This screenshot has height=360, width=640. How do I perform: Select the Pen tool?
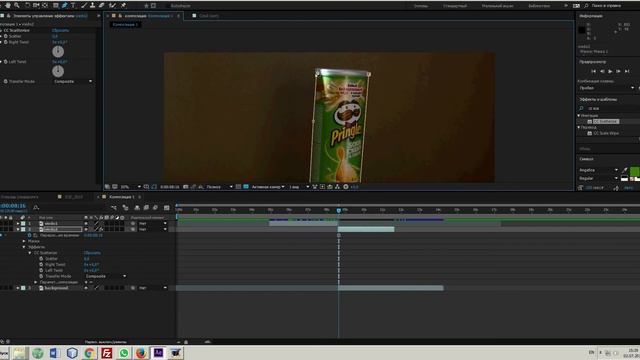[x=64, y=5]
